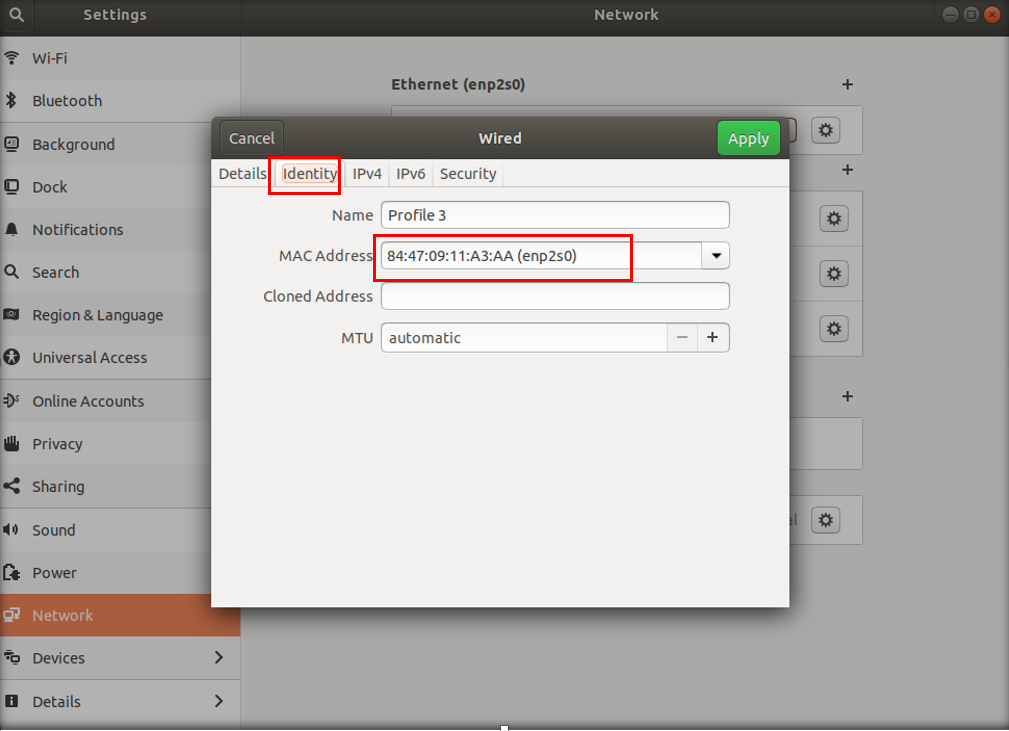Image resolution: width=1009 pixels, height=731 pixels.
Task: Click the last gear in the three-row profile list
Action: click(x=834, y=329)
